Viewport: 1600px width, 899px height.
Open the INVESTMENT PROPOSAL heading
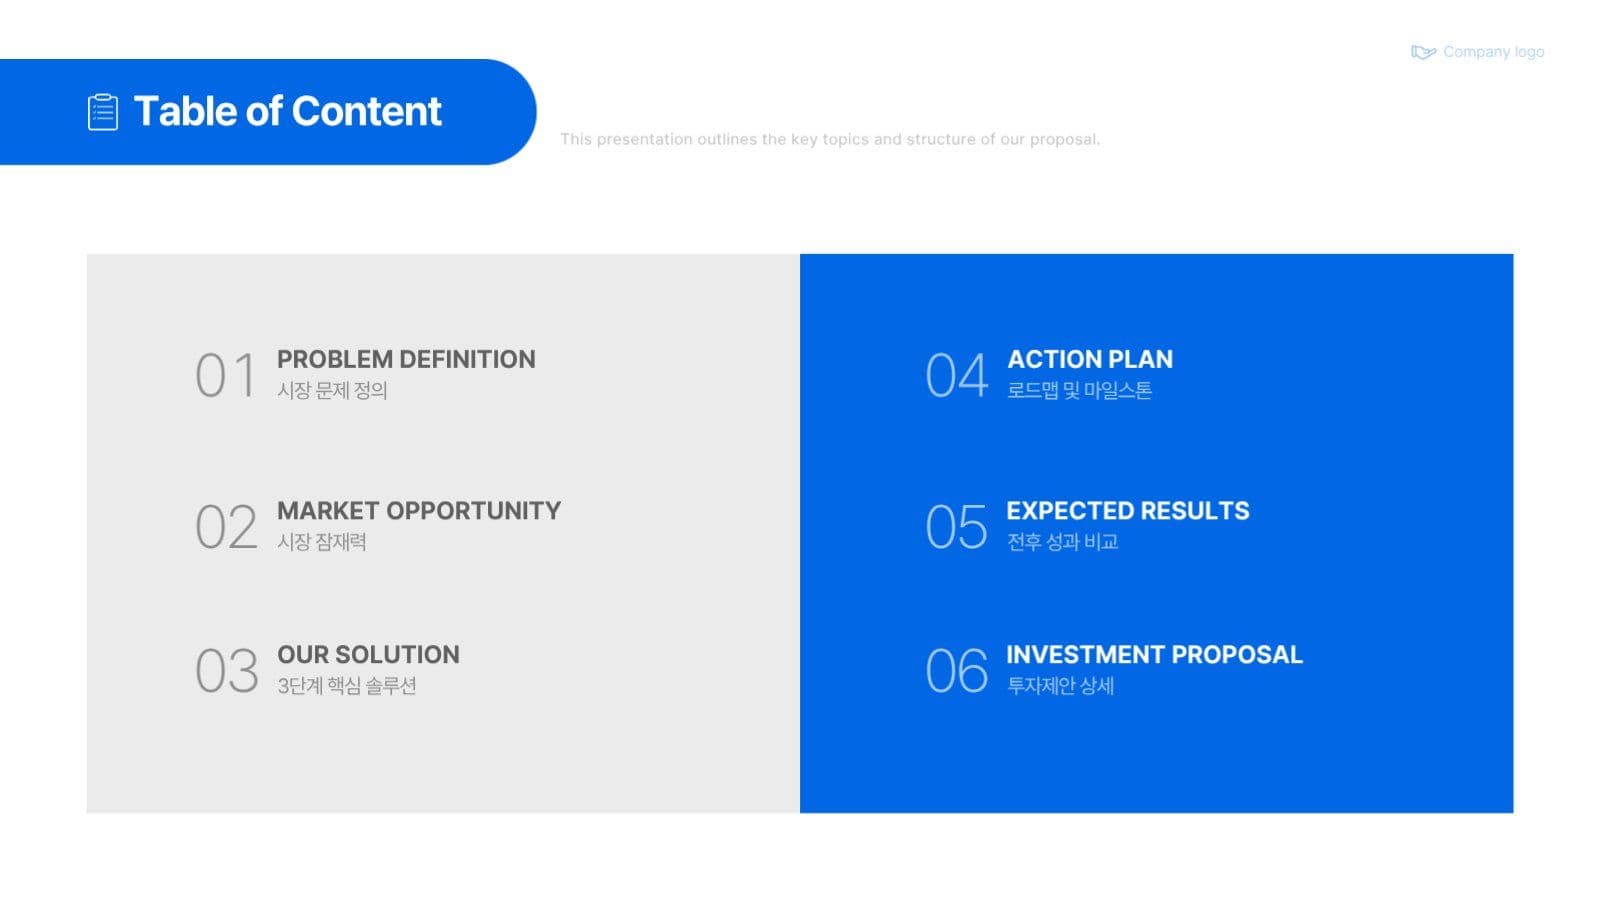pos(1155,654)
